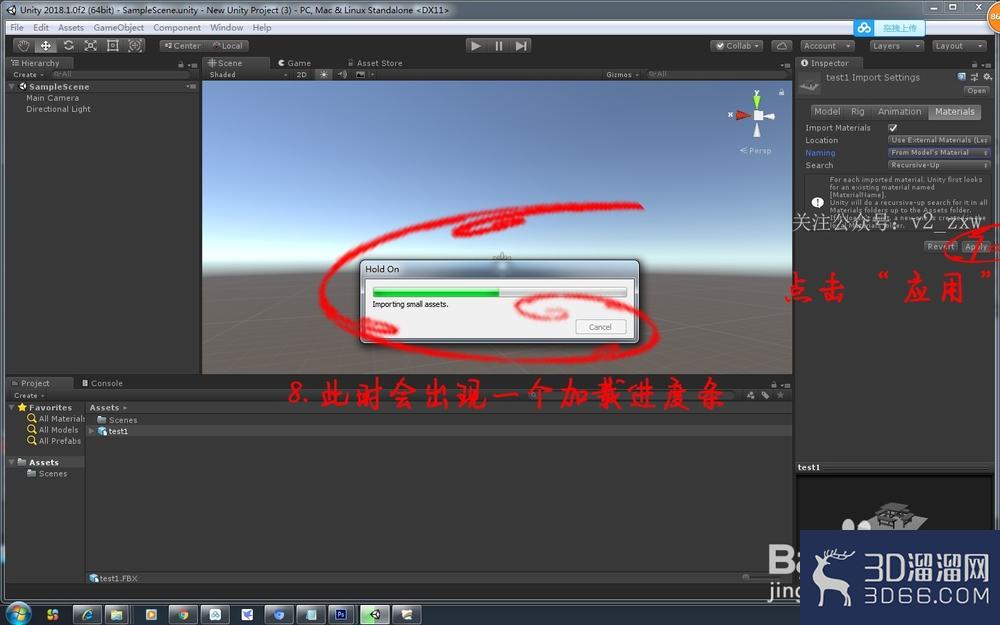Toggle Local handle rotation button
This screenshot has width=1000, height=625.
[x=228, y=46]
